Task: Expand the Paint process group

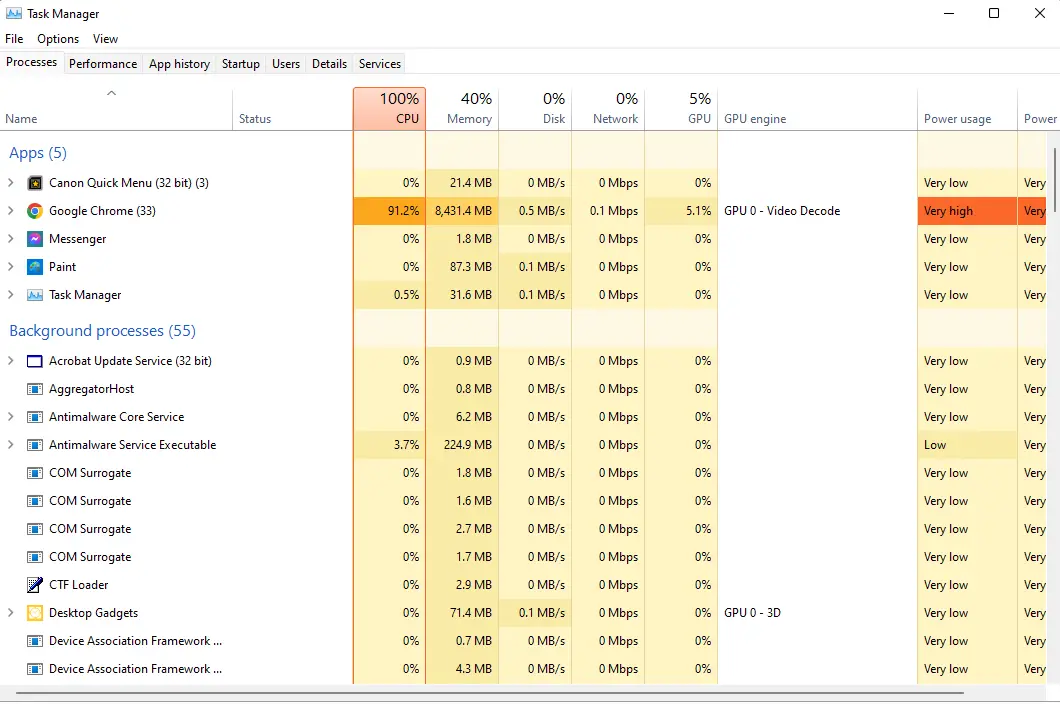Action: 10,267
